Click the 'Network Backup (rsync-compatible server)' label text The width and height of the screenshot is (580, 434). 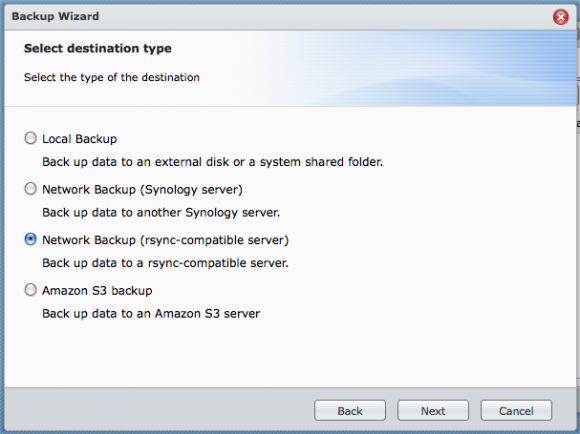point(165,240)
